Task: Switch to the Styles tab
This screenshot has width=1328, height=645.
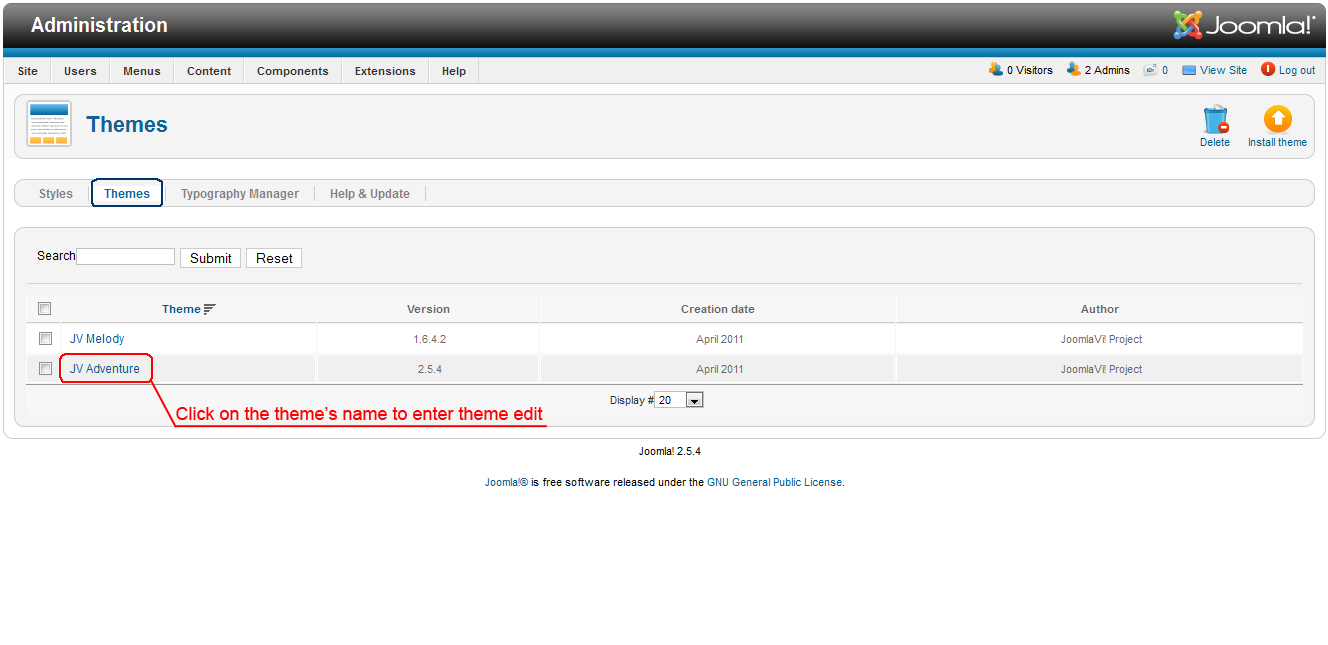Action: coord(56,194)
